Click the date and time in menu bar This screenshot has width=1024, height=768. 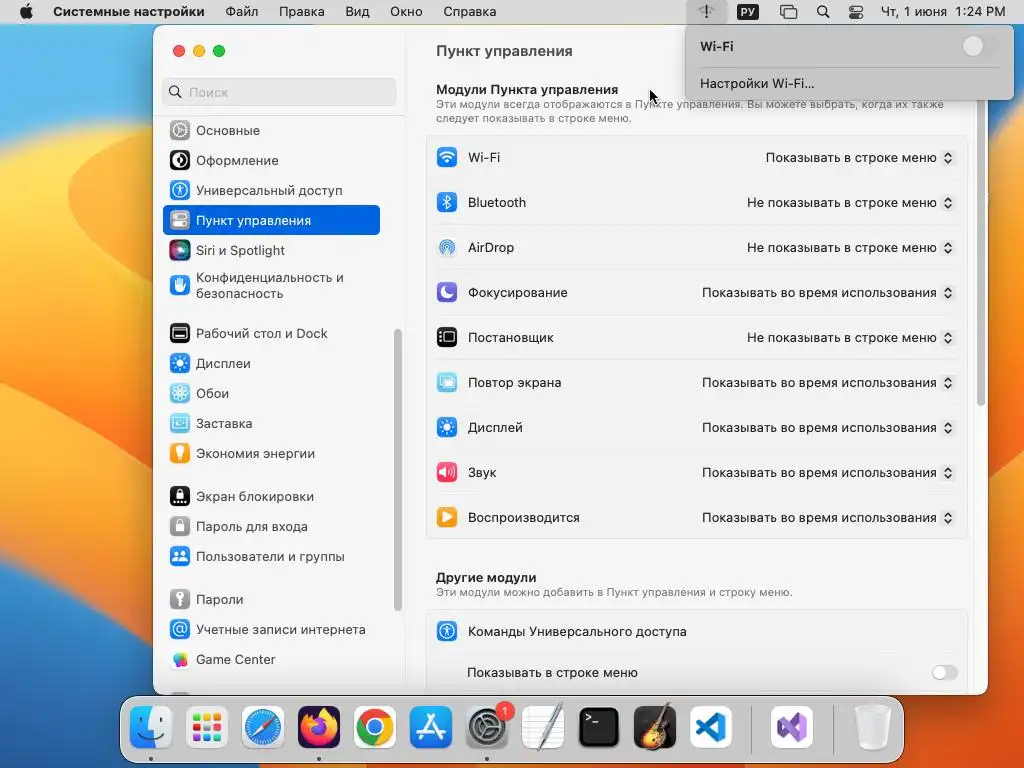[x=943, y=12]
